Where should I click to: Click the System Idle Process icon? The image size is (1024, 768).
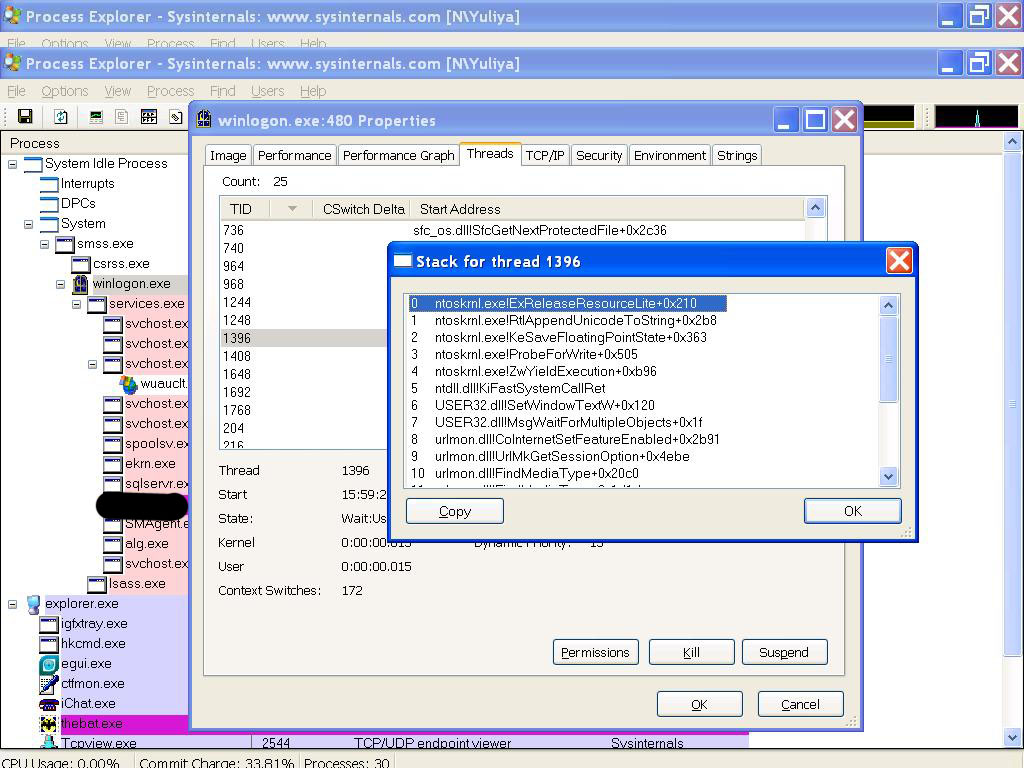[33, 164]
